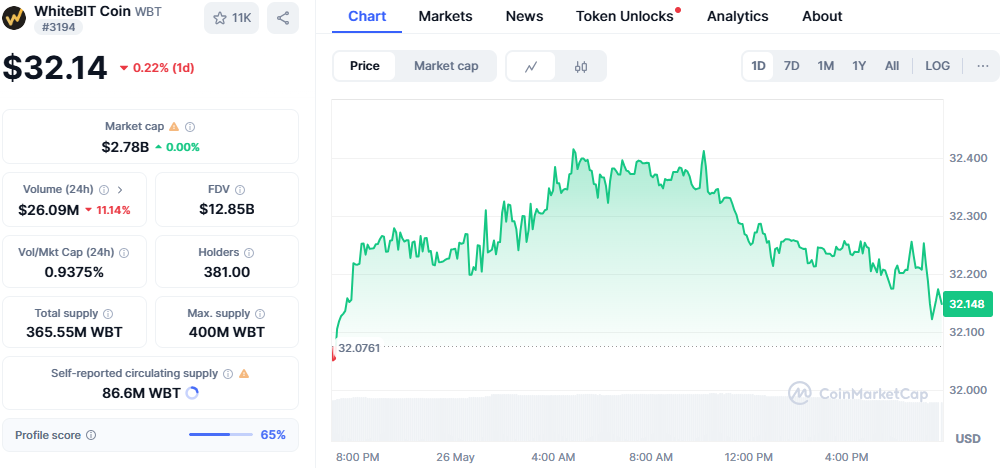Screen dimensions: 1000x468
Task: Click the $32.14 price text
Action: (x=55, y=68)
